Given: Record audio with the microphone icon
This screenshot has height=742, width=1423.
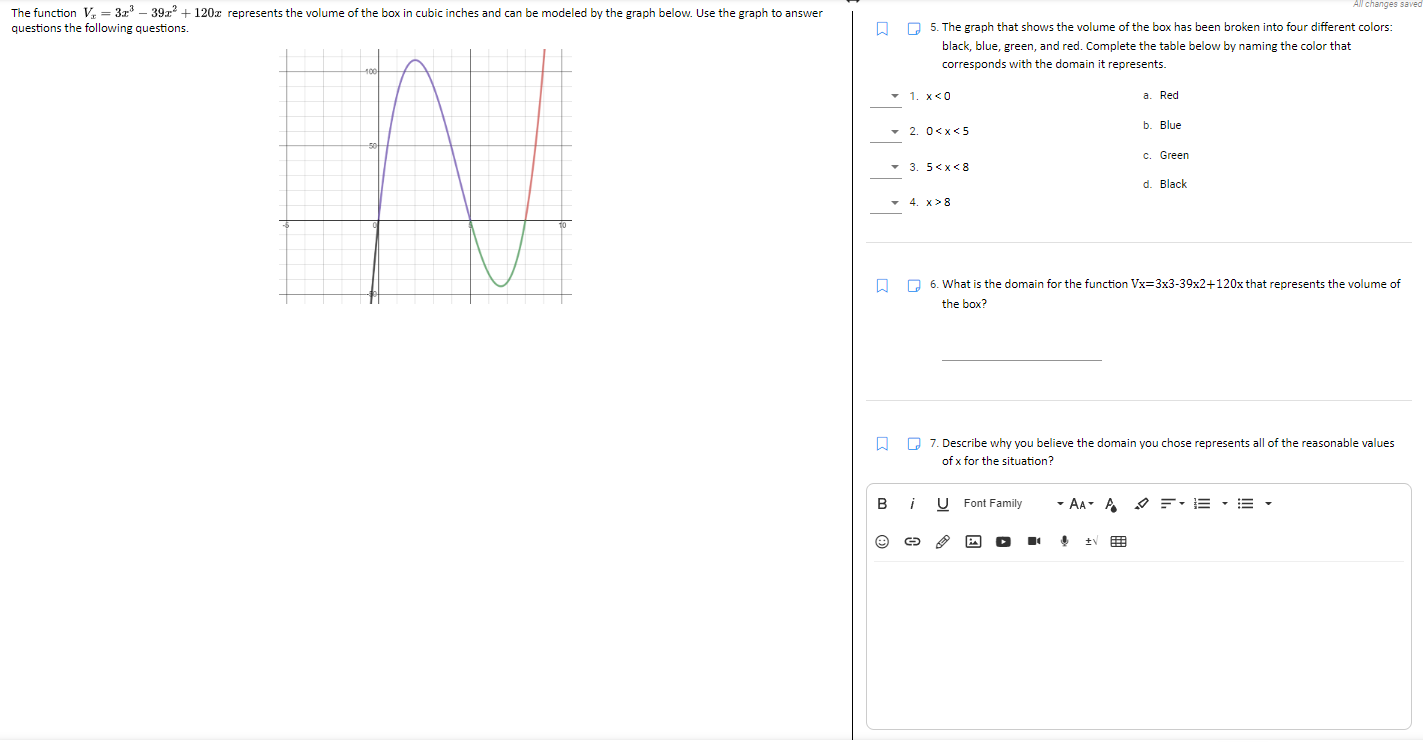Looking at the screenshot, I should (1064, 541).
